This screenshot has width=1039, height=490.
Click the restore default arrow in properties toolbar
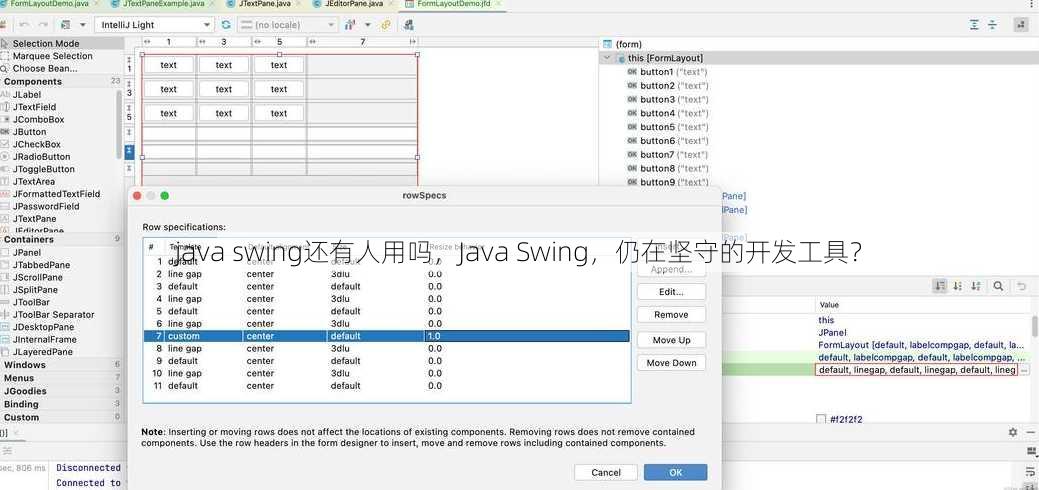click(x=1021, y=286)
